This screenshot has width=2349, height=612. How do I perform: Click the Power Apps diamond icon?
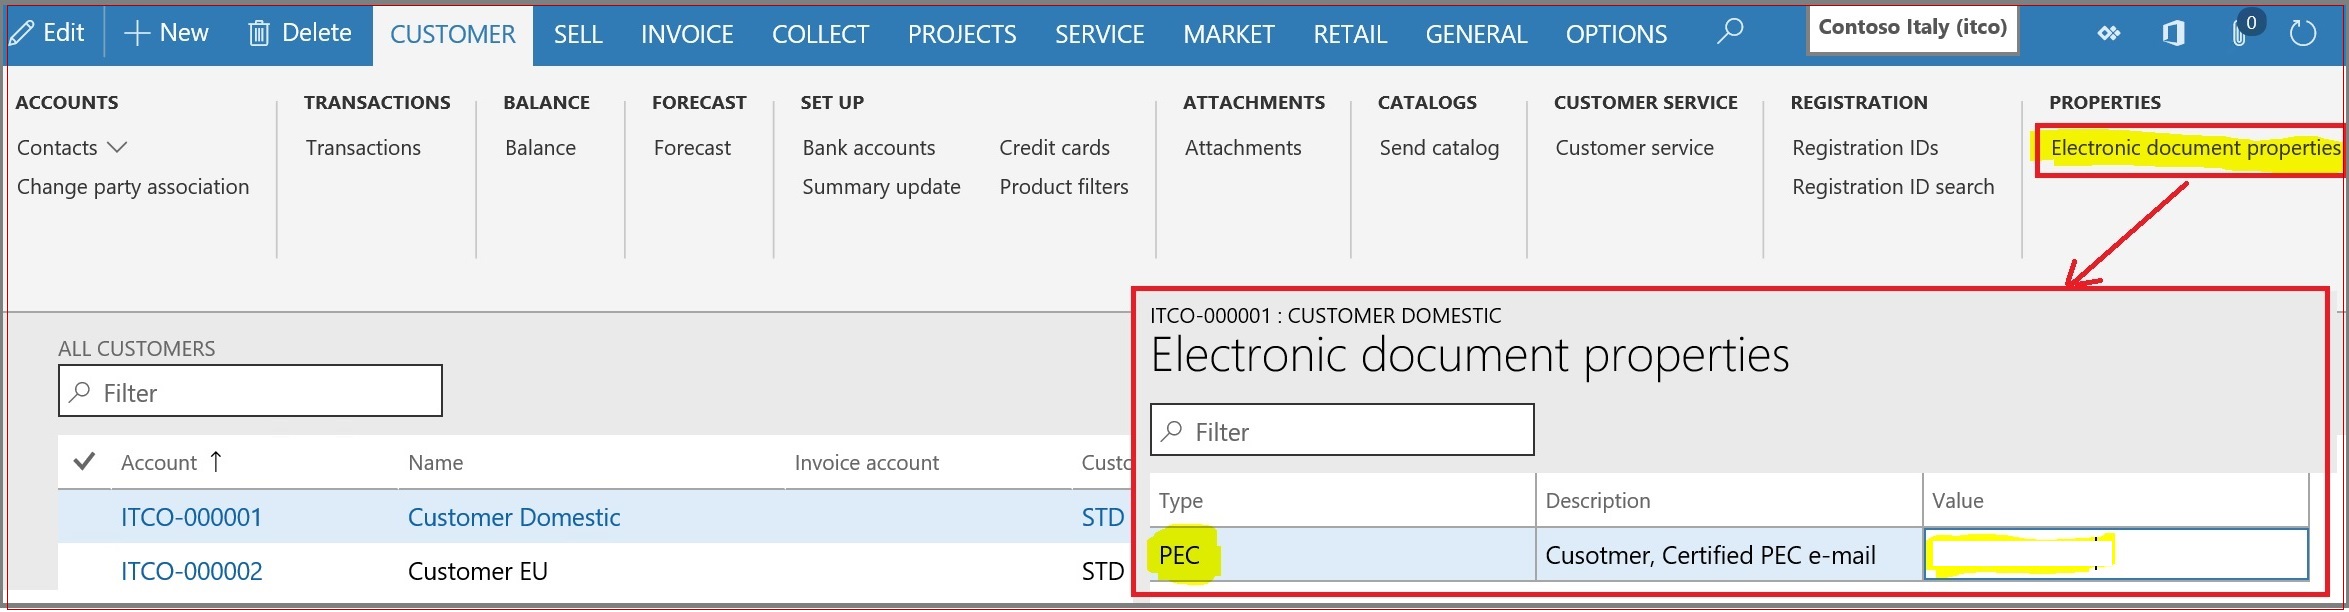point(2109,34)
